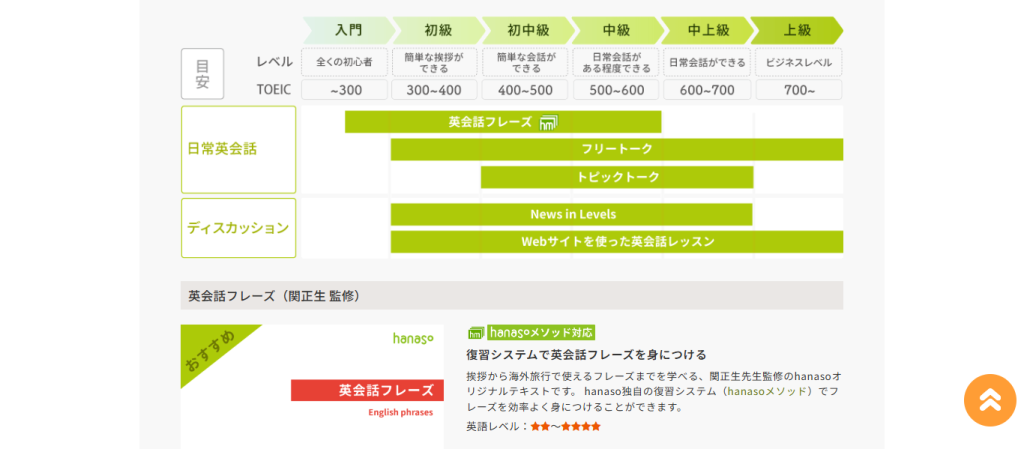
Task: Click the hanaso logo on the thumbnail
Action: [413, 338]
